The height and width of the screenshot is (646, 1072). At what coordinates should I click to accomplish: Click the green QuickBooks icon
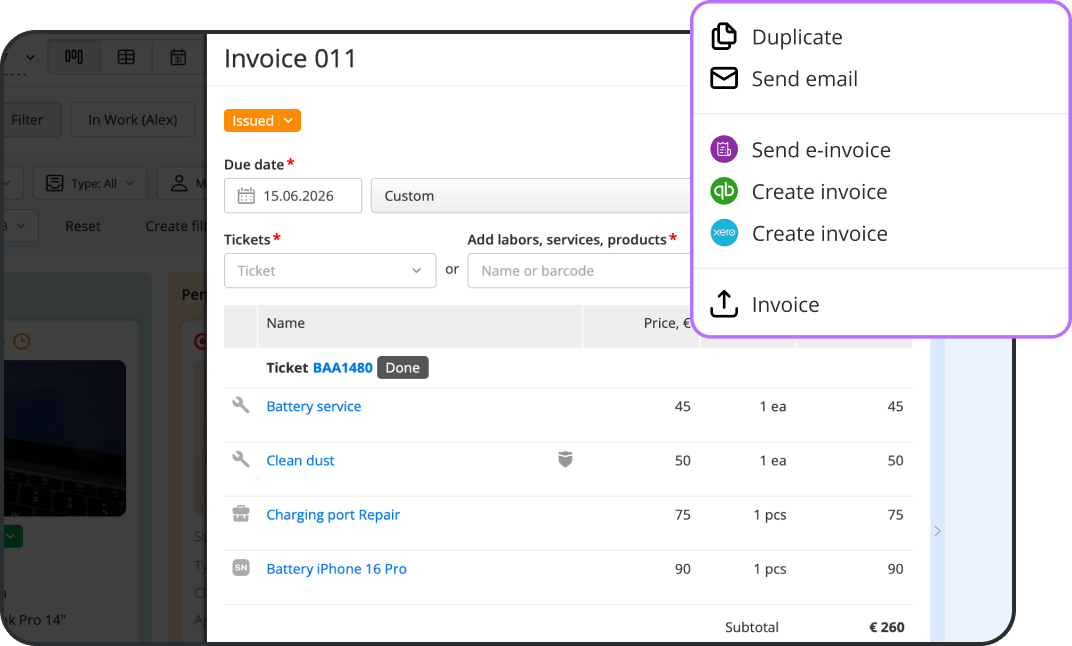point(724,191)
